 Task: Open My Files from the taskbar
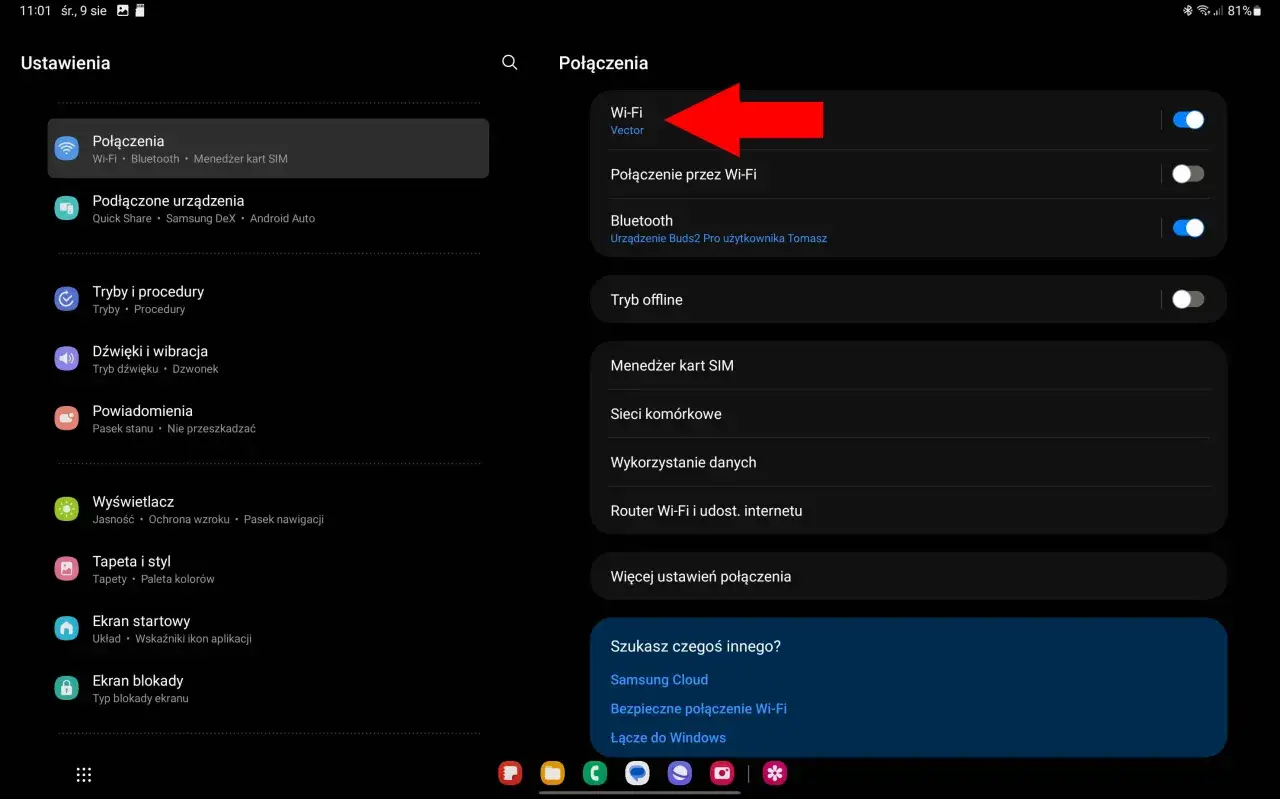pyautogui.click(x=552, y=773)
